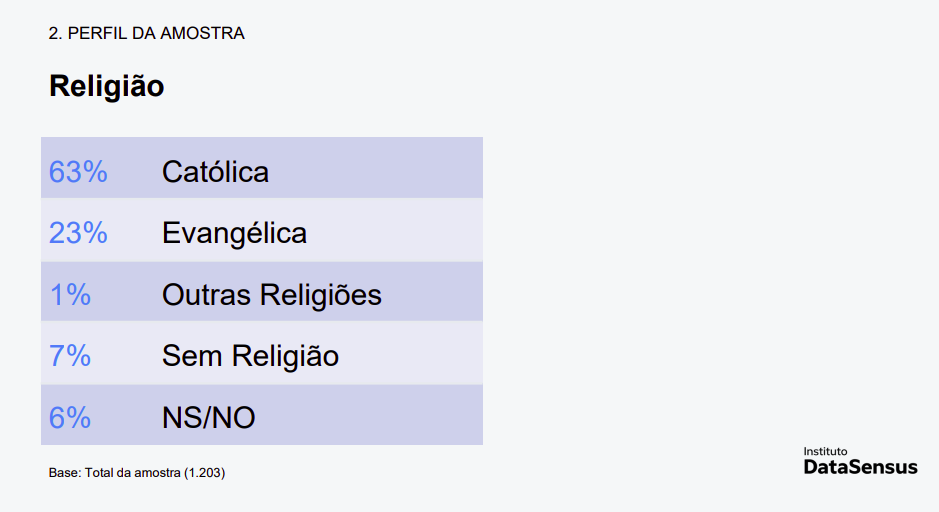The height and width of the screenshot is (512, 939).
Task: Click the 7% value
Action: pyautogui.click(x=69, y=356)
